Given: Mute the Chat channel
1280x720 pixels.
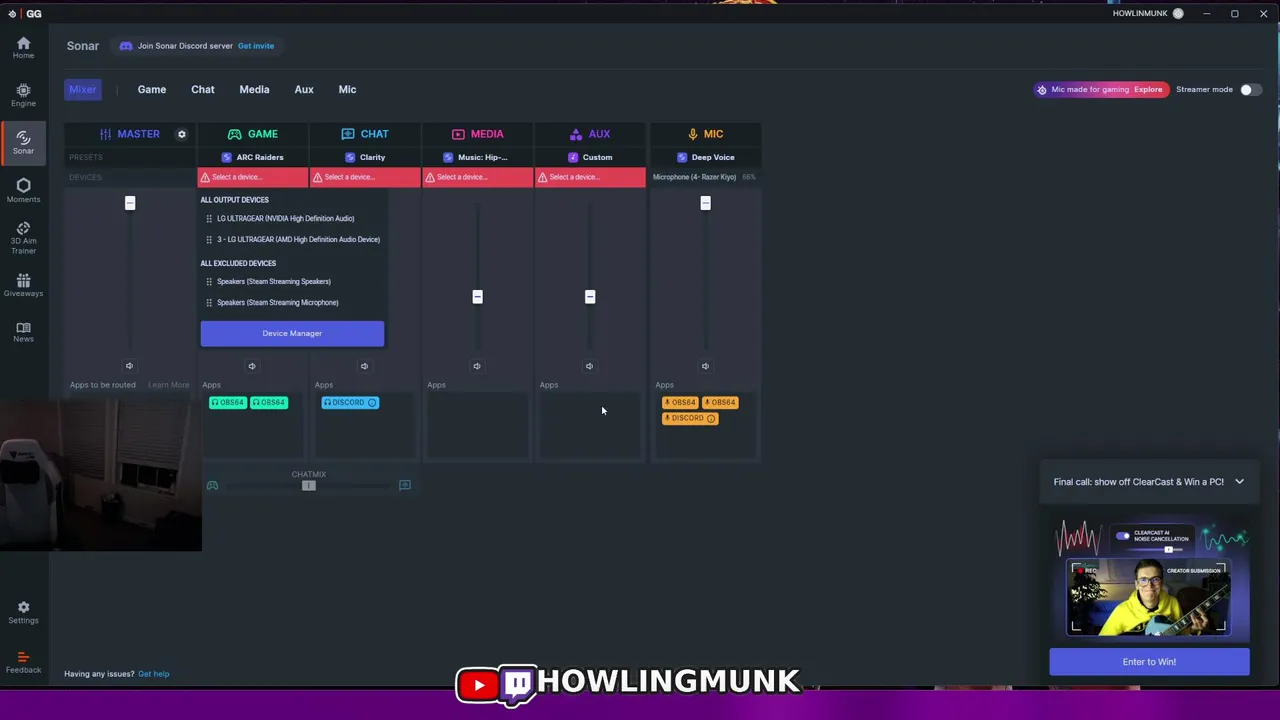Looking at the screenshot, I should 364,366.
